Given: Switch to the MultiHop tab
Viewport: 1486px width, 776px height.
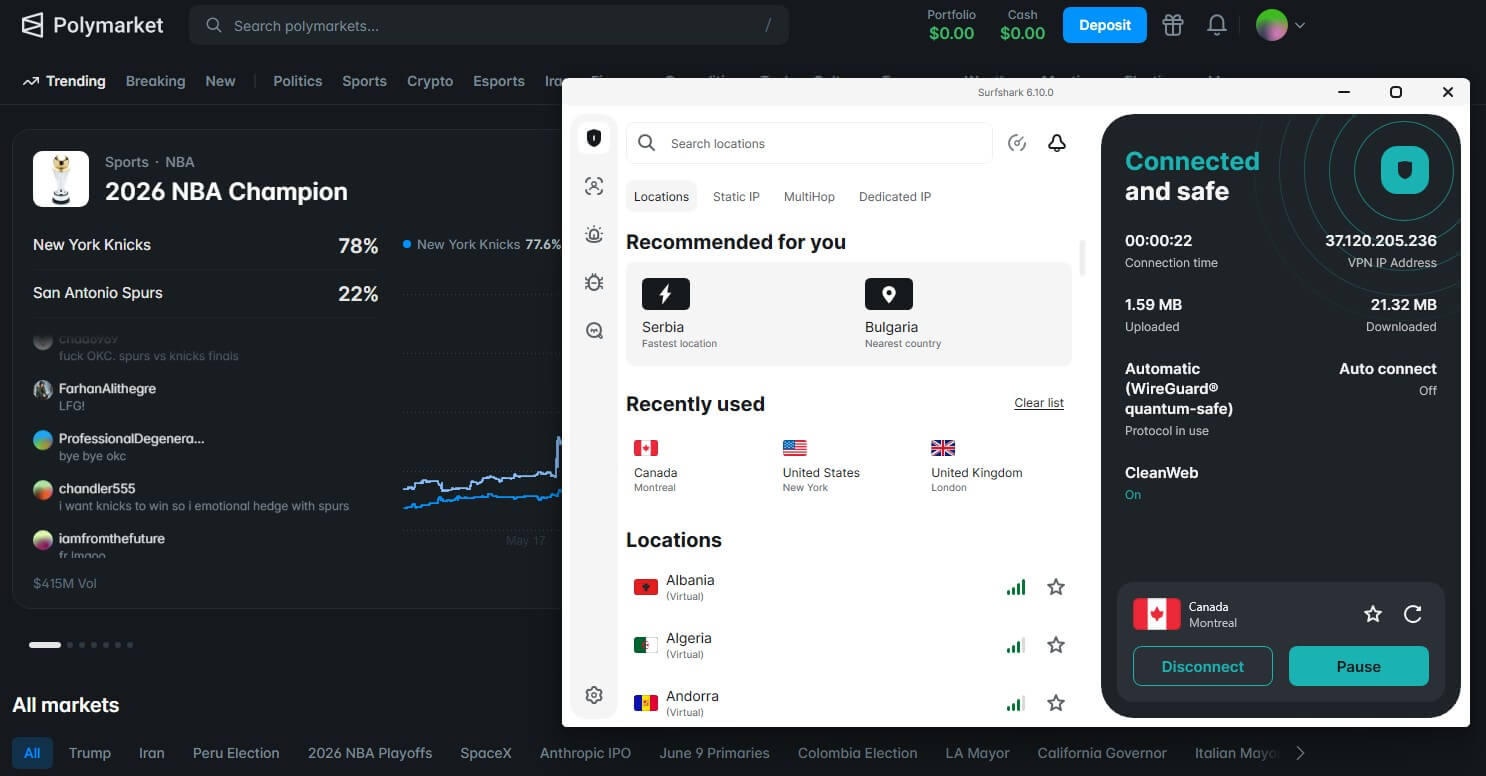Looking at the screenshot, I should tap(809, 197).
